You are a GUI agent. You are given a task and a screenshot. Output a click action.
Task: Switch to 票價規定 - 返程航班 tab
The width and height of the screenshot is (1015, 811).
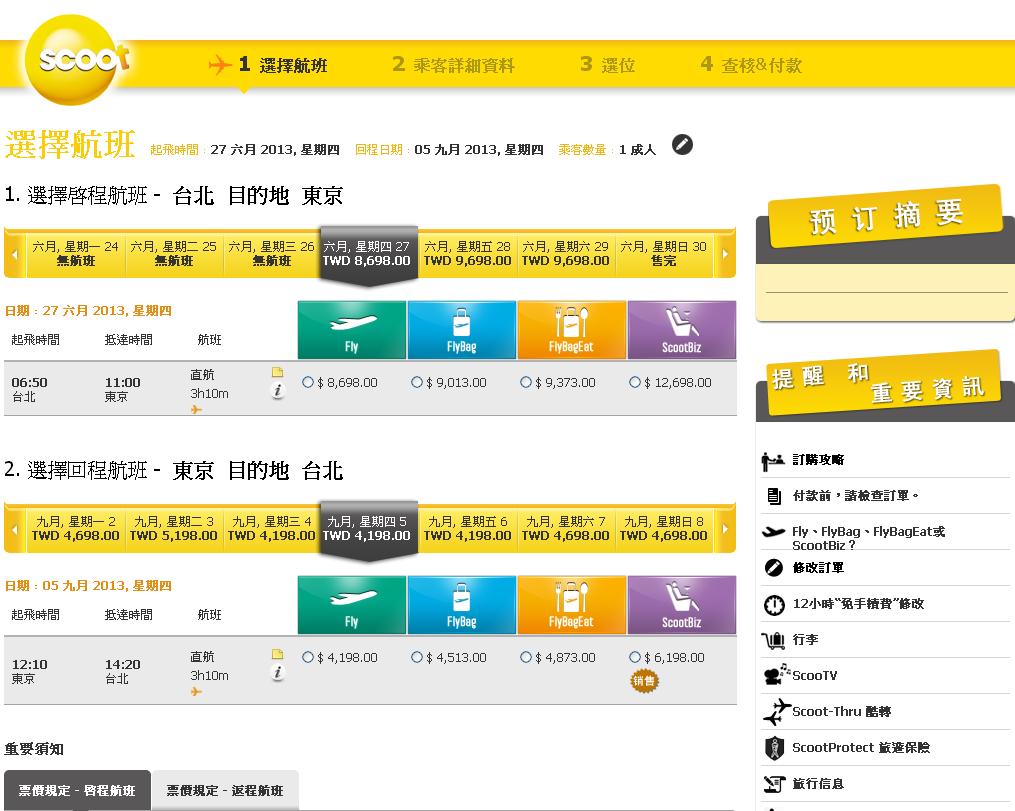tap(225, 790)
